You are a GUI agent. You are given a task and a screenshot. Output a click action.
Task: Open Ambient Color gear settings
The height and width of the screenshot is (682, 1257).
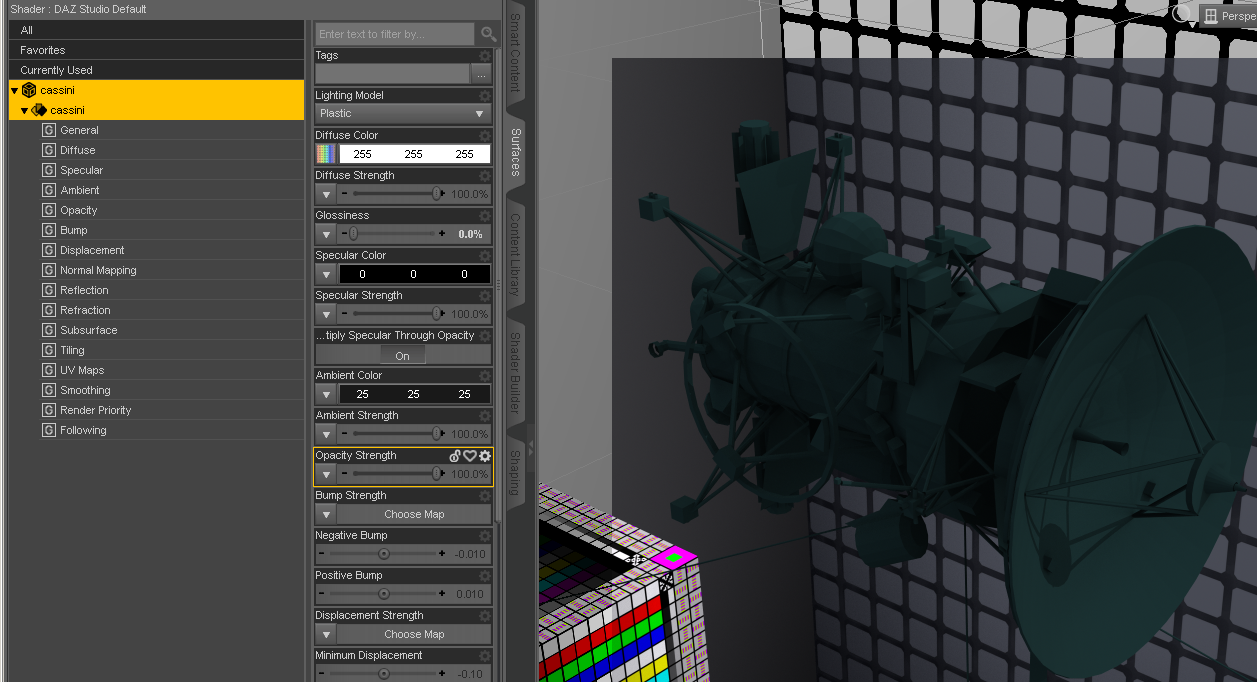(x=485, y=375)
